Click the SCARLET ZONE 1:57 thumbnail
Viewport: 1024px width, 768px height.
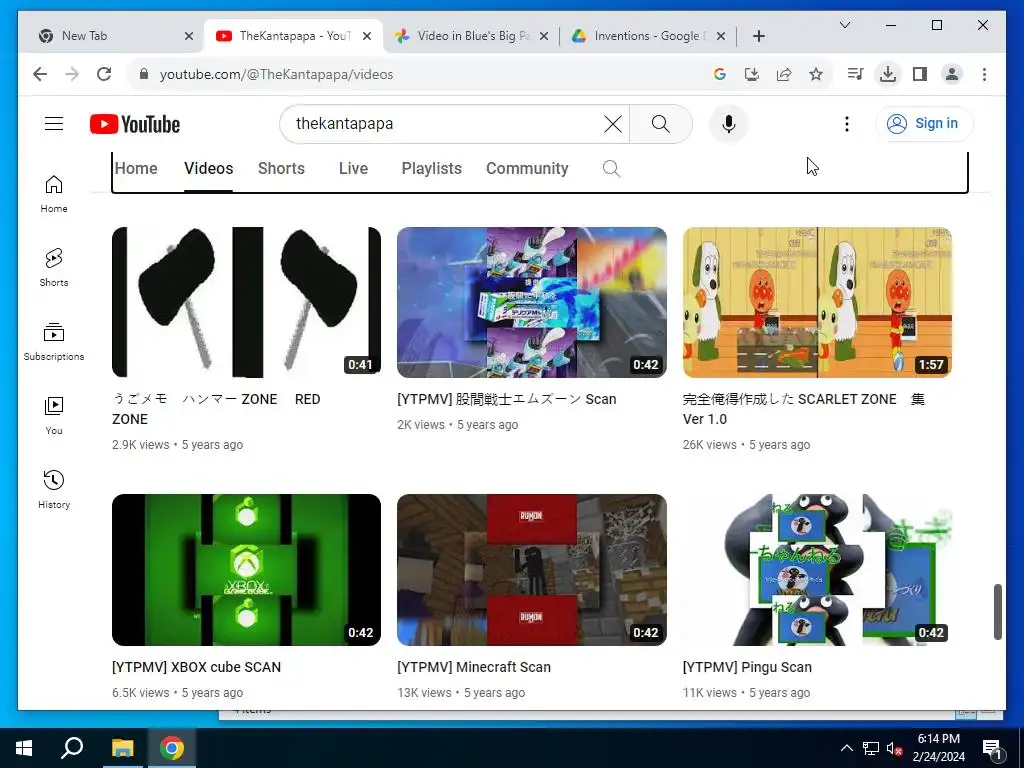click(x=817, y=302)
